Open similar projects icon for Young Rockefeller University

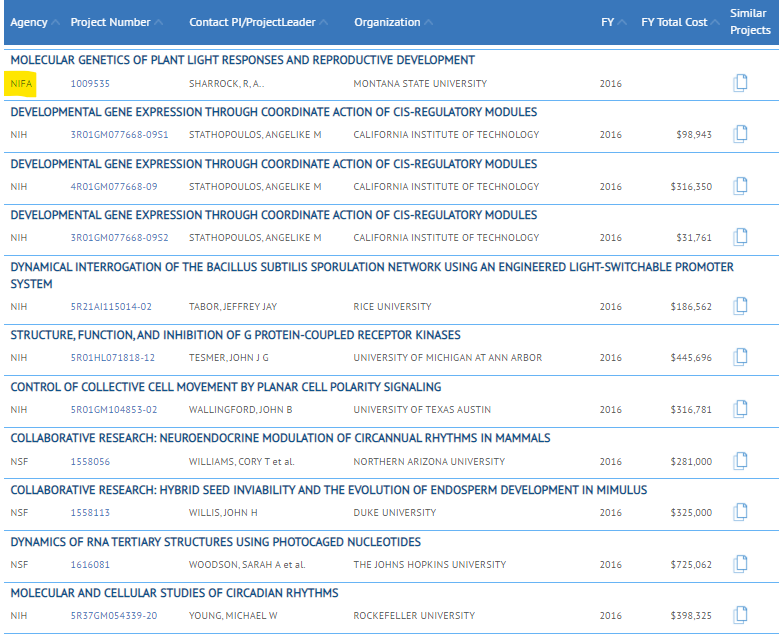pyautogui.click(x=740, y=615)
